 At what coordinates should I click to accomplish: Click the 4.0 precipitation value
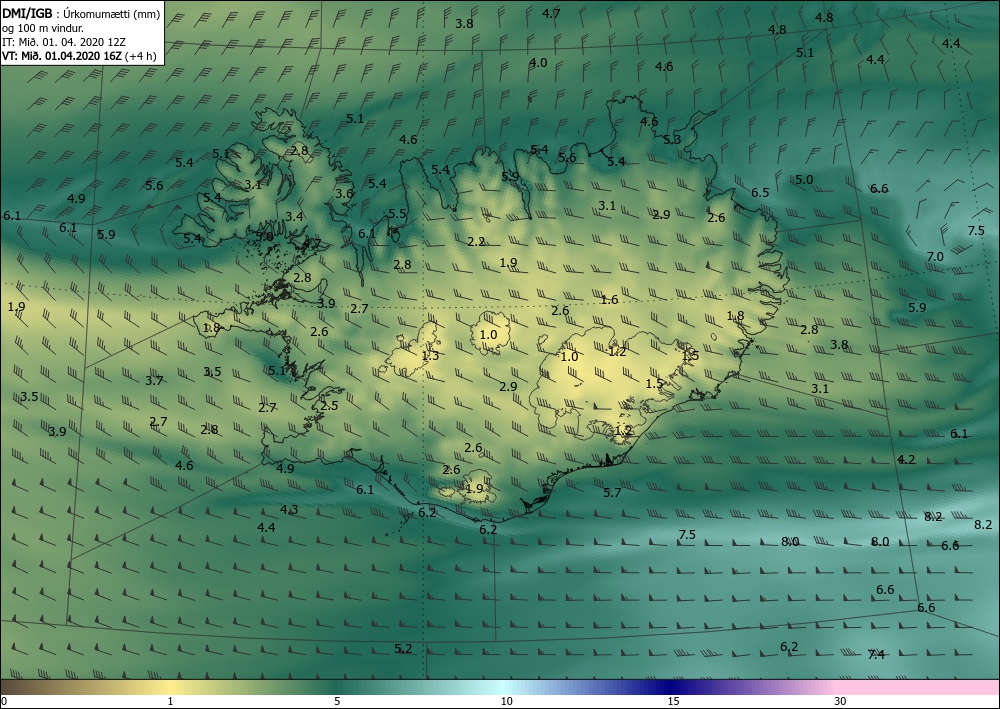538,62
